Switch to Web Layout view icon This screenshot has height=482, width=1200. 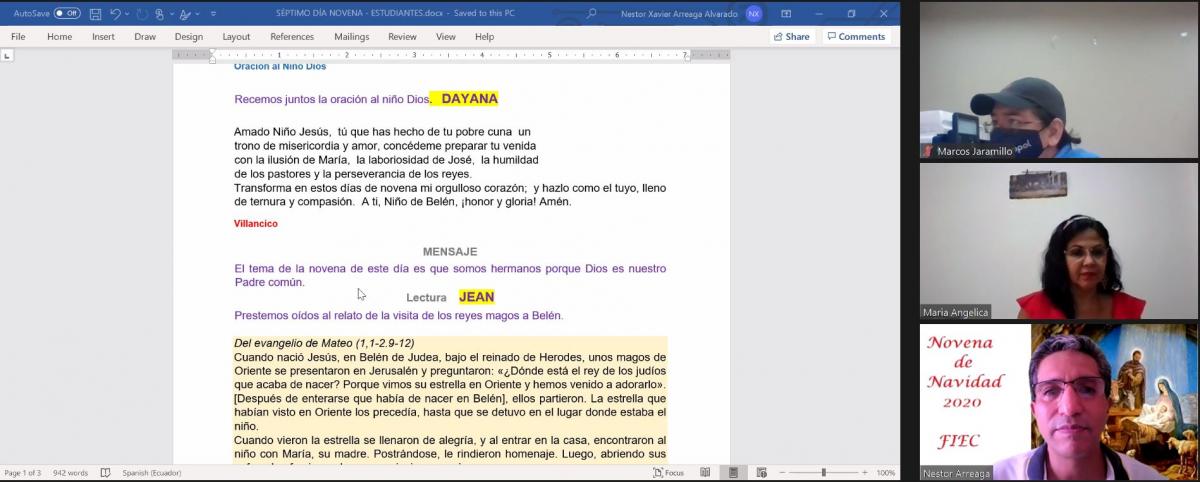pyautogui.click(x=761, y=473)
